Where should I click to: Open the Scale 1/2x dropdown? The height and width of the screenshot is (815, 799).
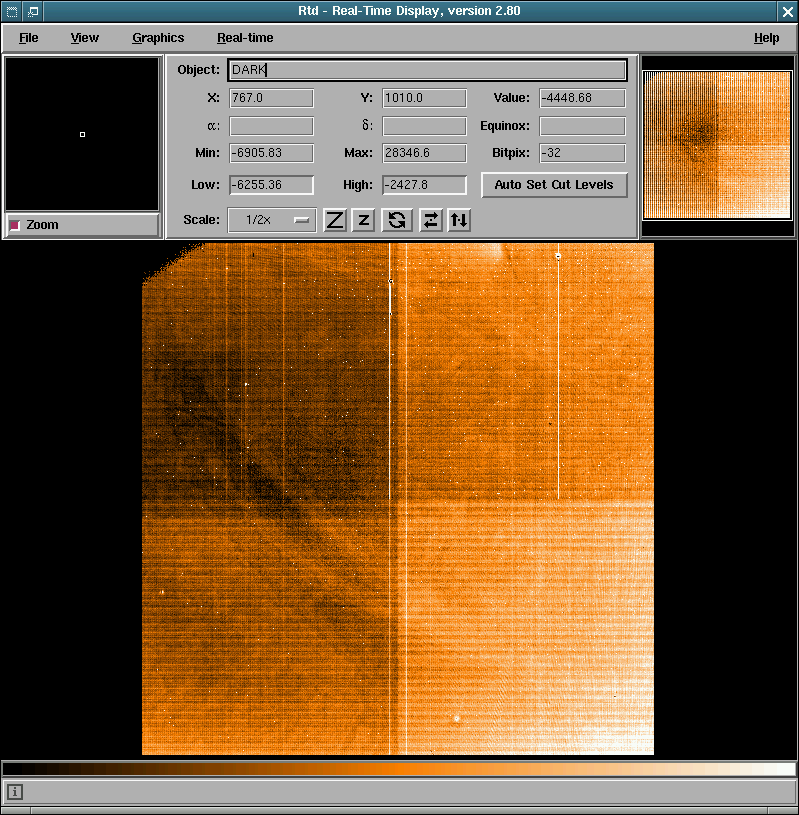point(272,220)
